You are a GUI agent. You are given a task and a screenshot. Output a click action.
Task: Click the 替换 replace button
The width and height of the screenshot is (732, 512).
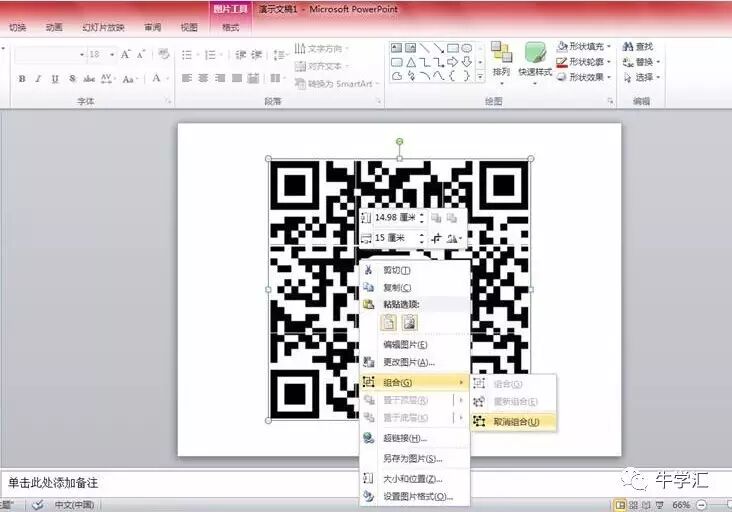coord(641,62)
